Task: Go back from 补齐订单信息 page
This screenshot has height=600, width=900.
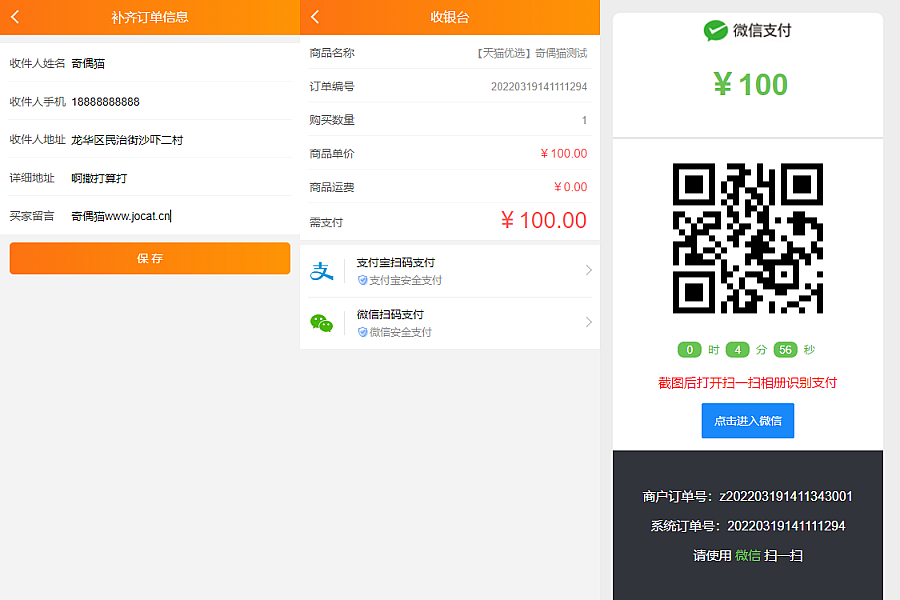Action: (x=15, y=17)
